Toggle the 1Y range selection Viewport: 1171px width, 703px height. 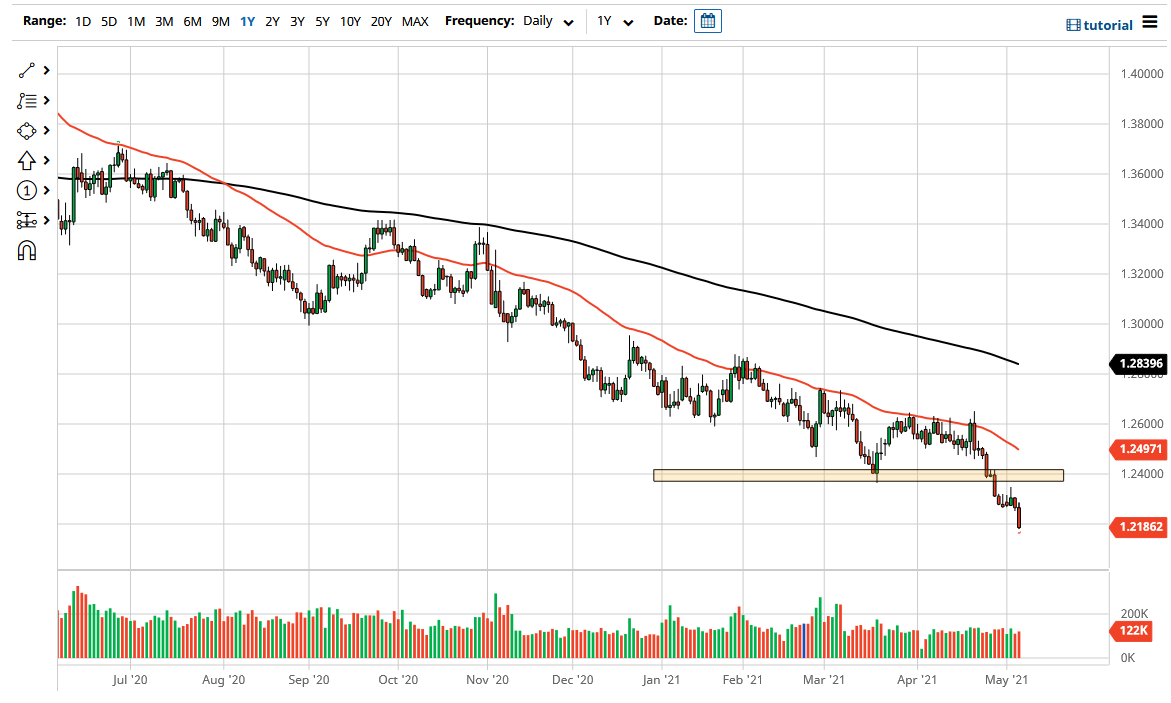click(246, 20)
